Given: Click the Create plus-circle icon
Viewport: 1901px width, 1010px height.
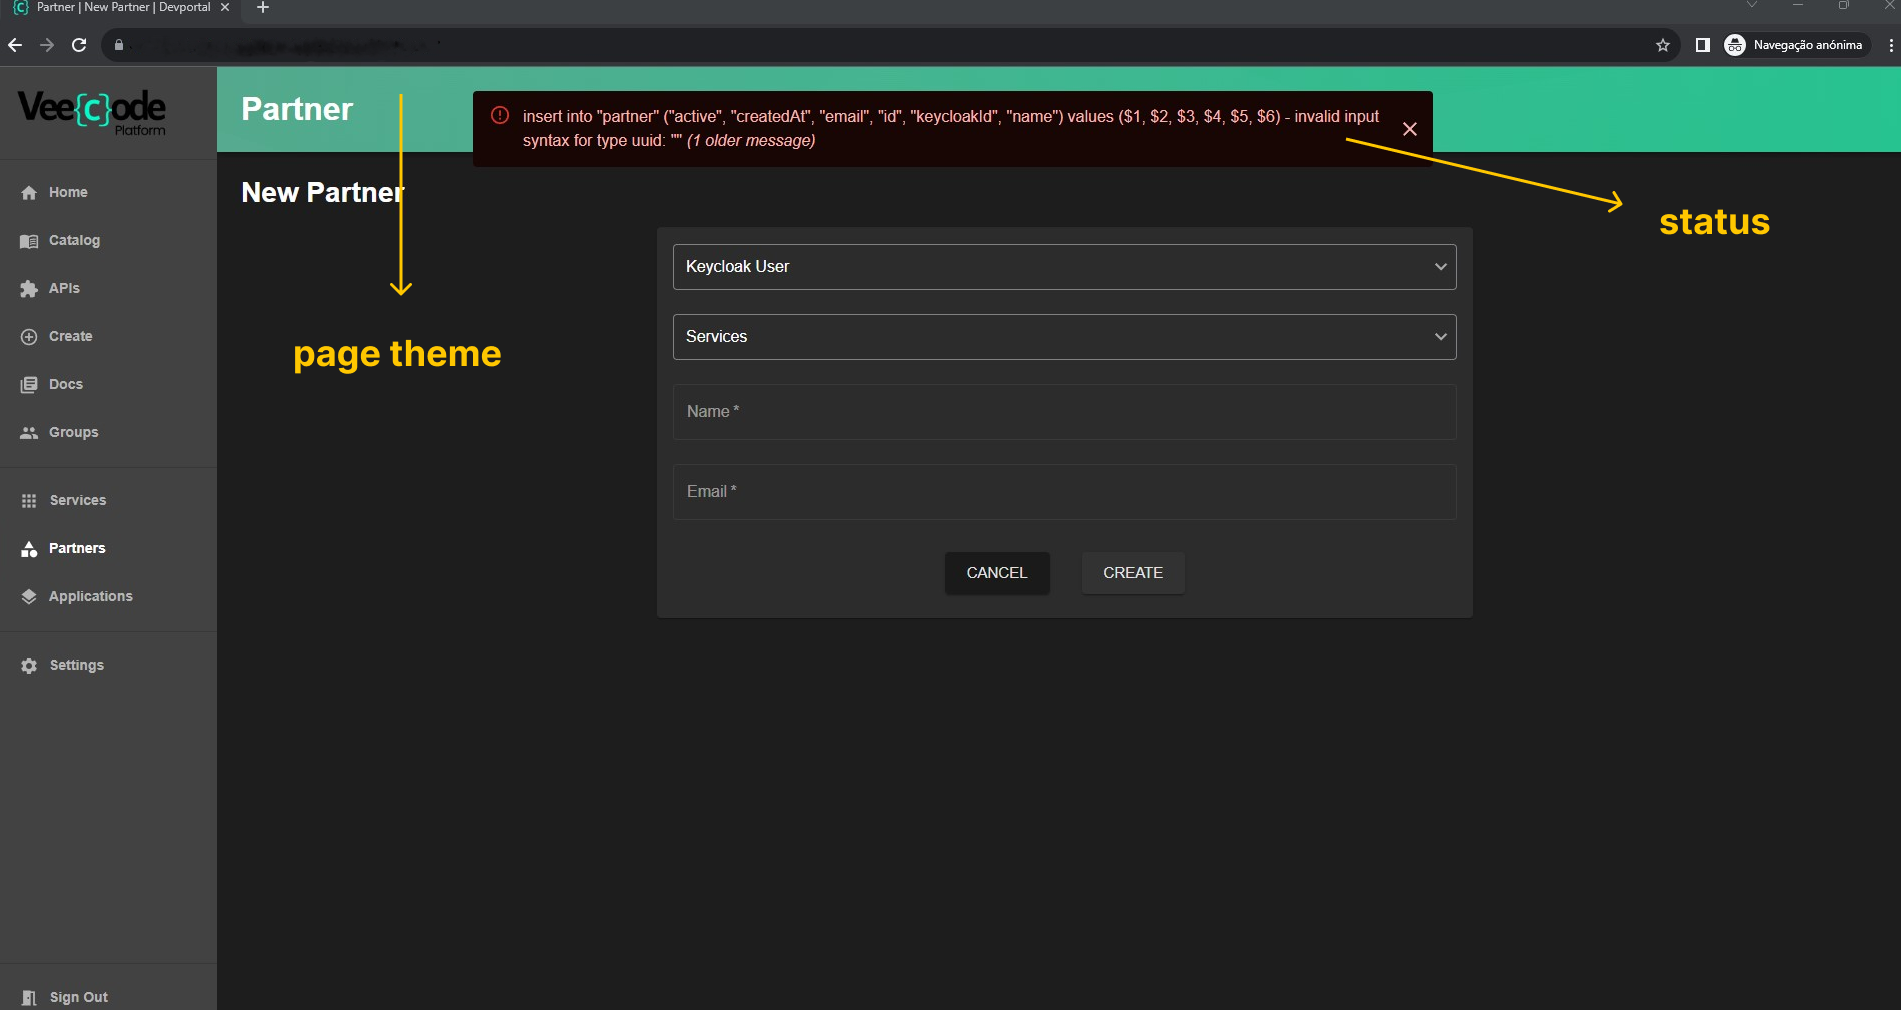Looking at the screenshot, I should coord(29,337).
